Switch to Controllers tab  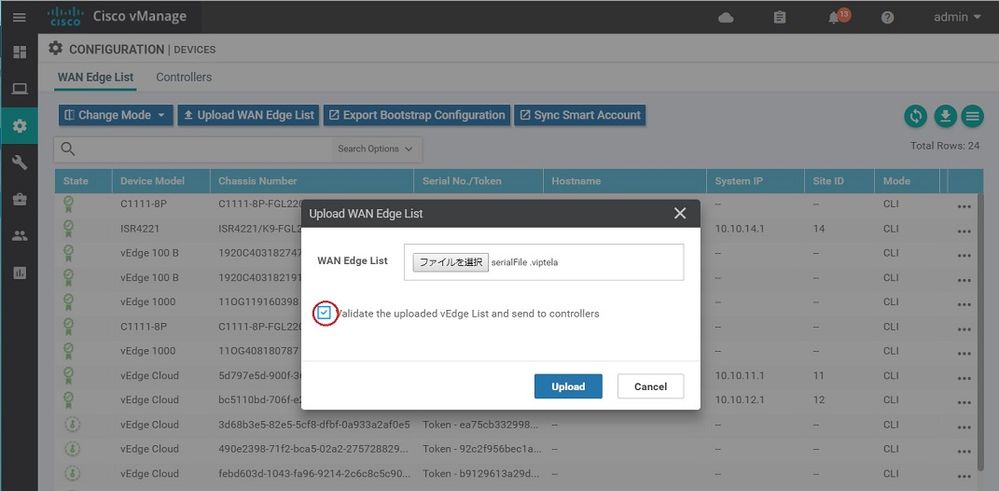tap(183, 77)
